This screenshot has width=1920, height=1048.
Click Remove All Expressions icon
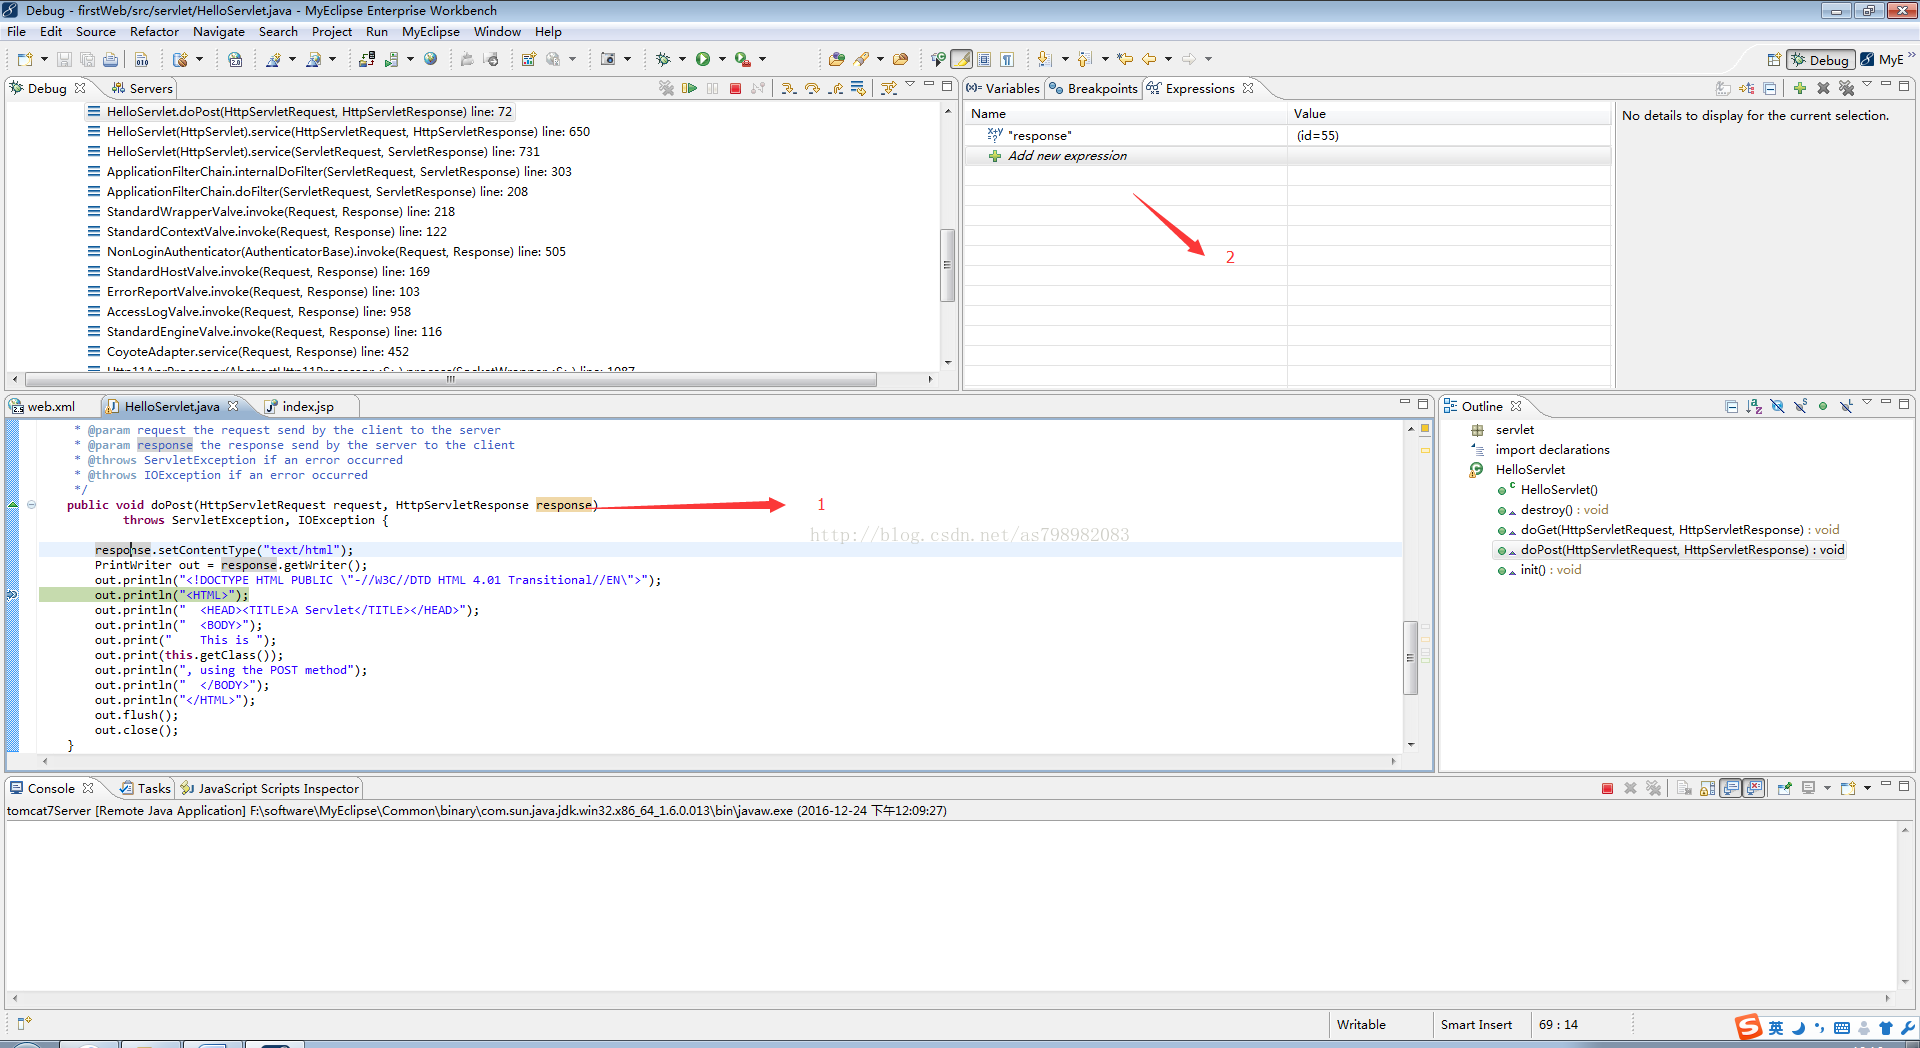click(1846, 88)
